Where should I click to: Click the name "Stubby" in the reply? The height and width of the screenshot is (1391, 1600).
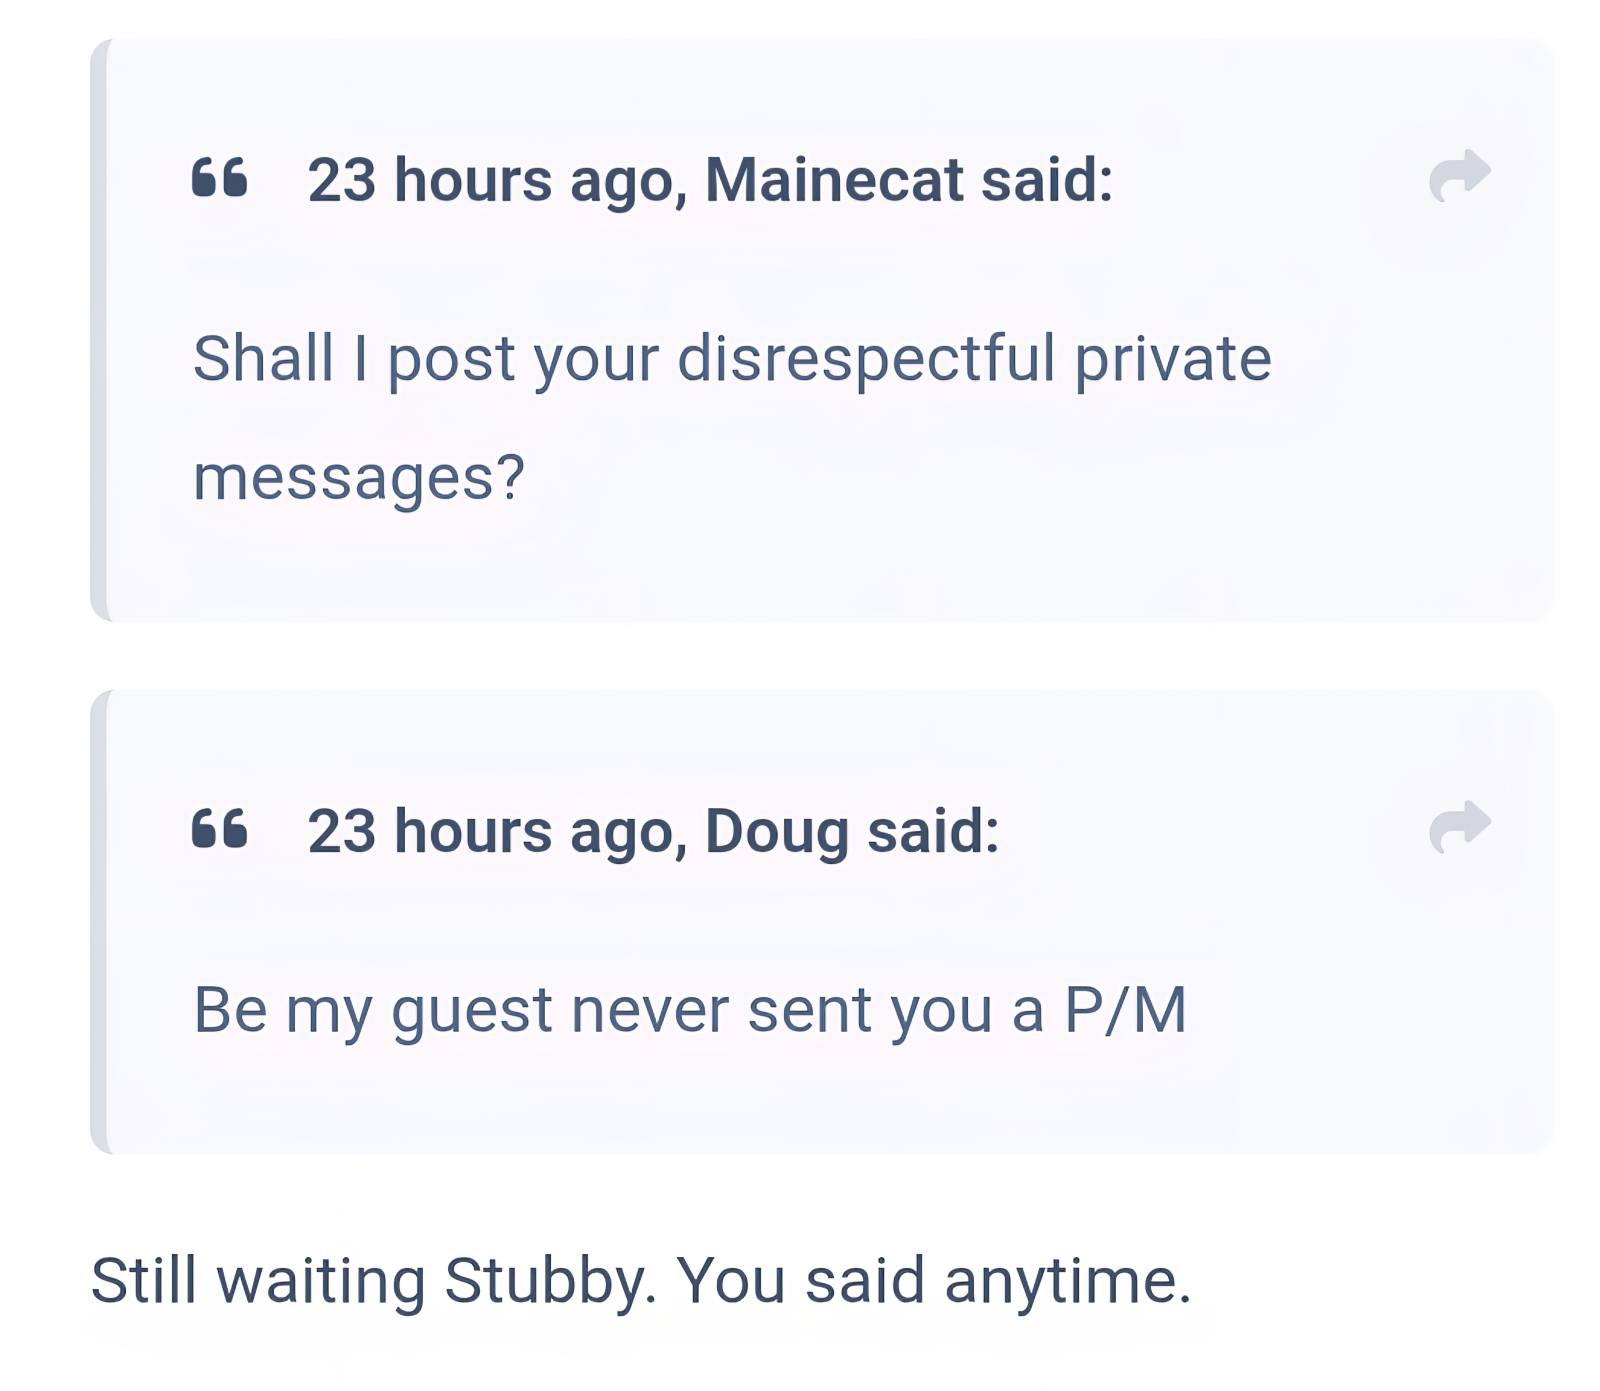point(549,1280)
